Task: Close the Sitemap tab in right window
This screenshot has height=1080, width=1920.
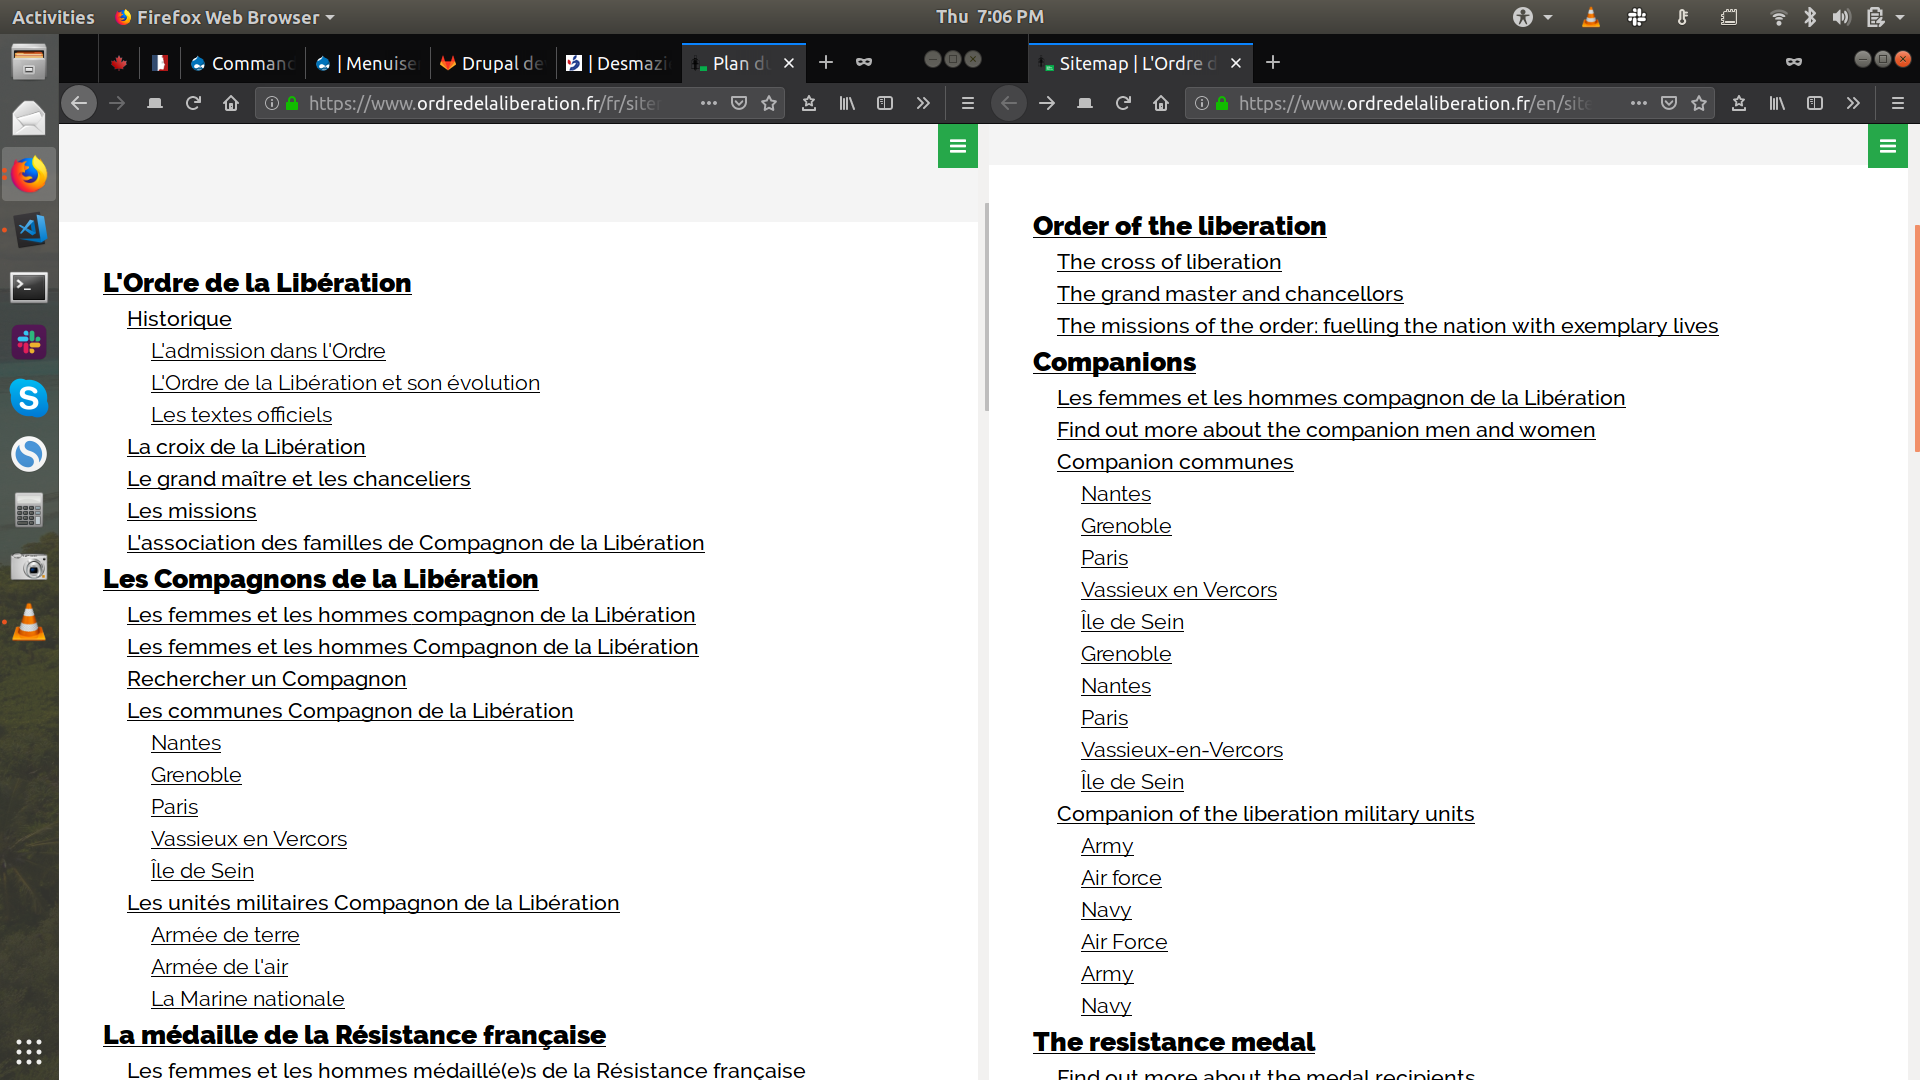Action: pos(1236,63)
